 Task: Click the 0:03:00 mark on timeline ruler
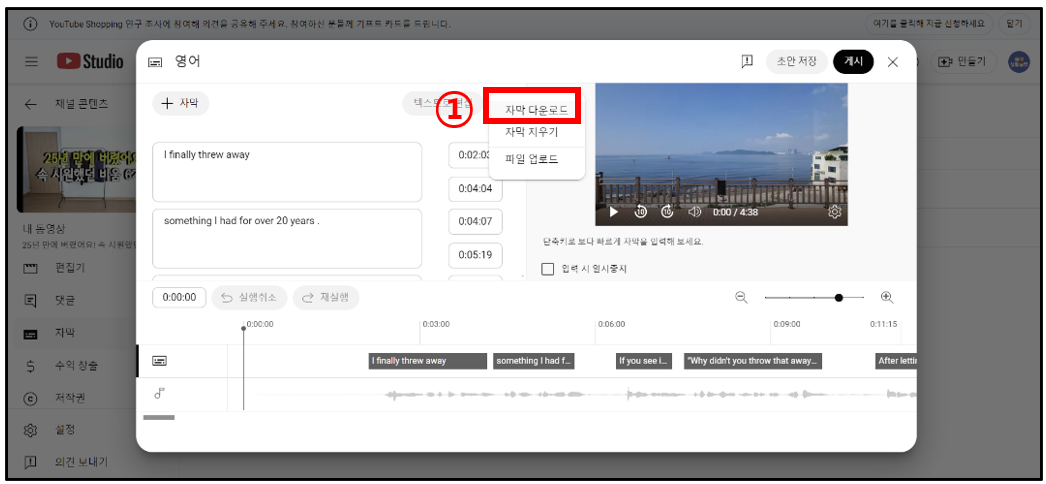436,325
